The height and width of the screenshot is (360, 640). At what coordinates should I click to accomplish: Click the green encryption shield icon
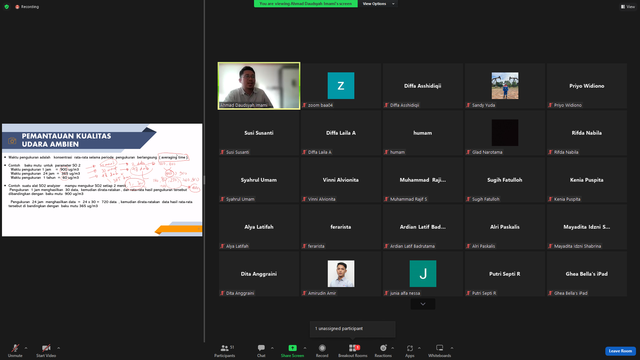point(7,7)
